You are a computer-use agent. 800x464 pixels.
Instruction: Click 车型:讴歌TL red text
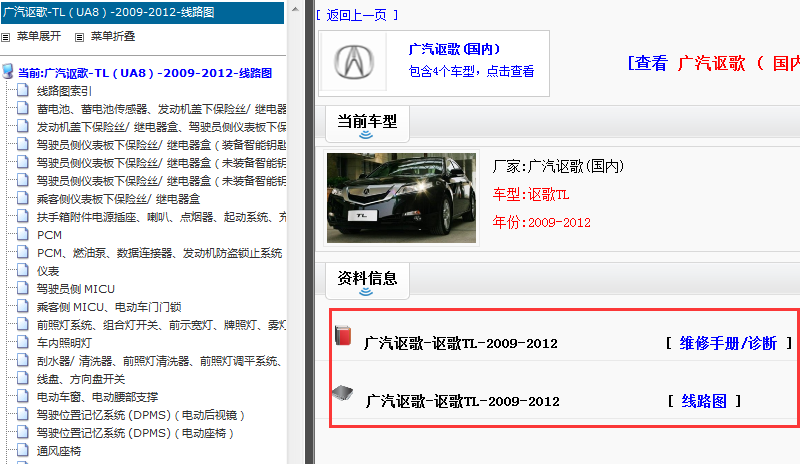[531, 194]
